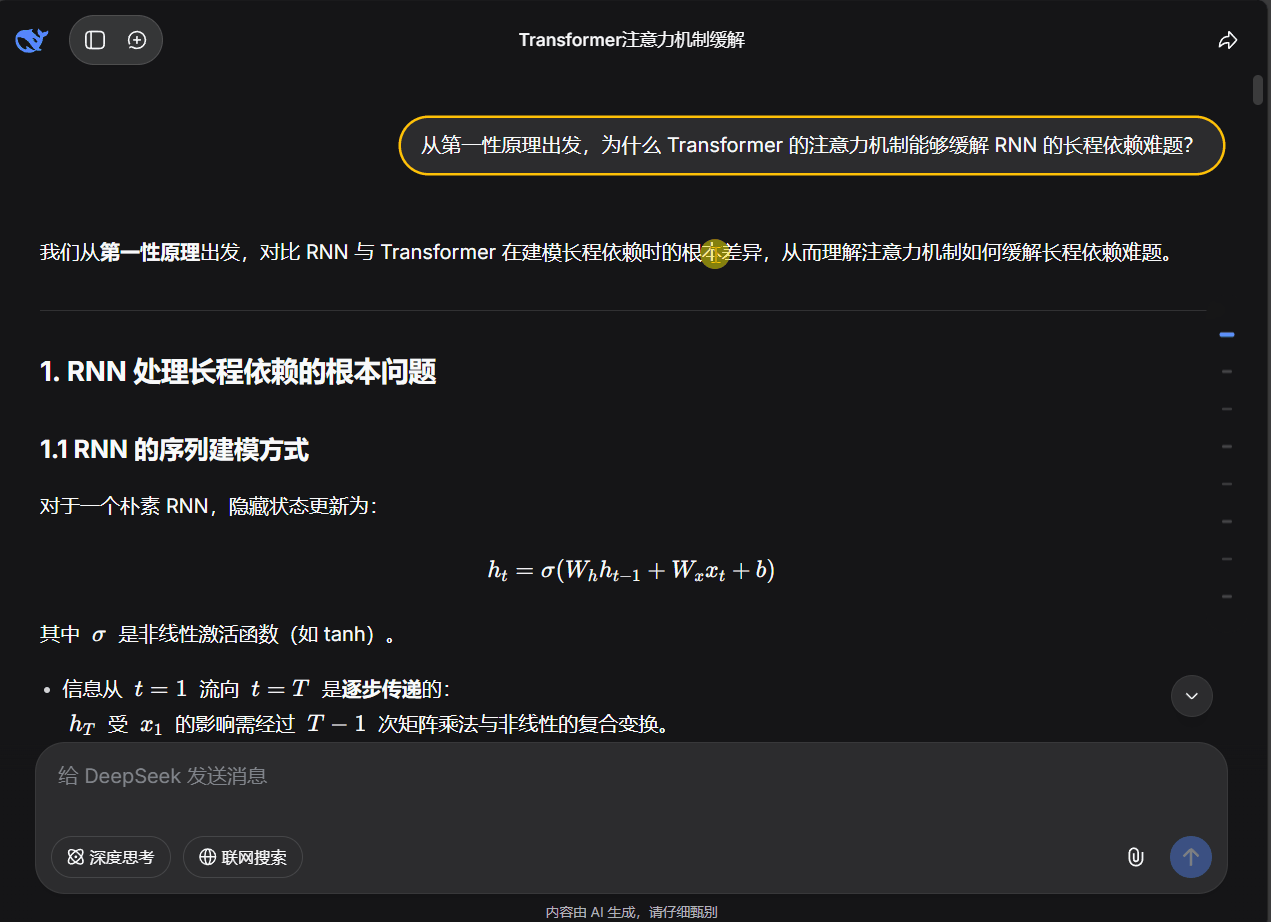Screen dimensions: 1271x922
Task: Start a new chat with the plus icon
Action: click(x=137, y=39)
